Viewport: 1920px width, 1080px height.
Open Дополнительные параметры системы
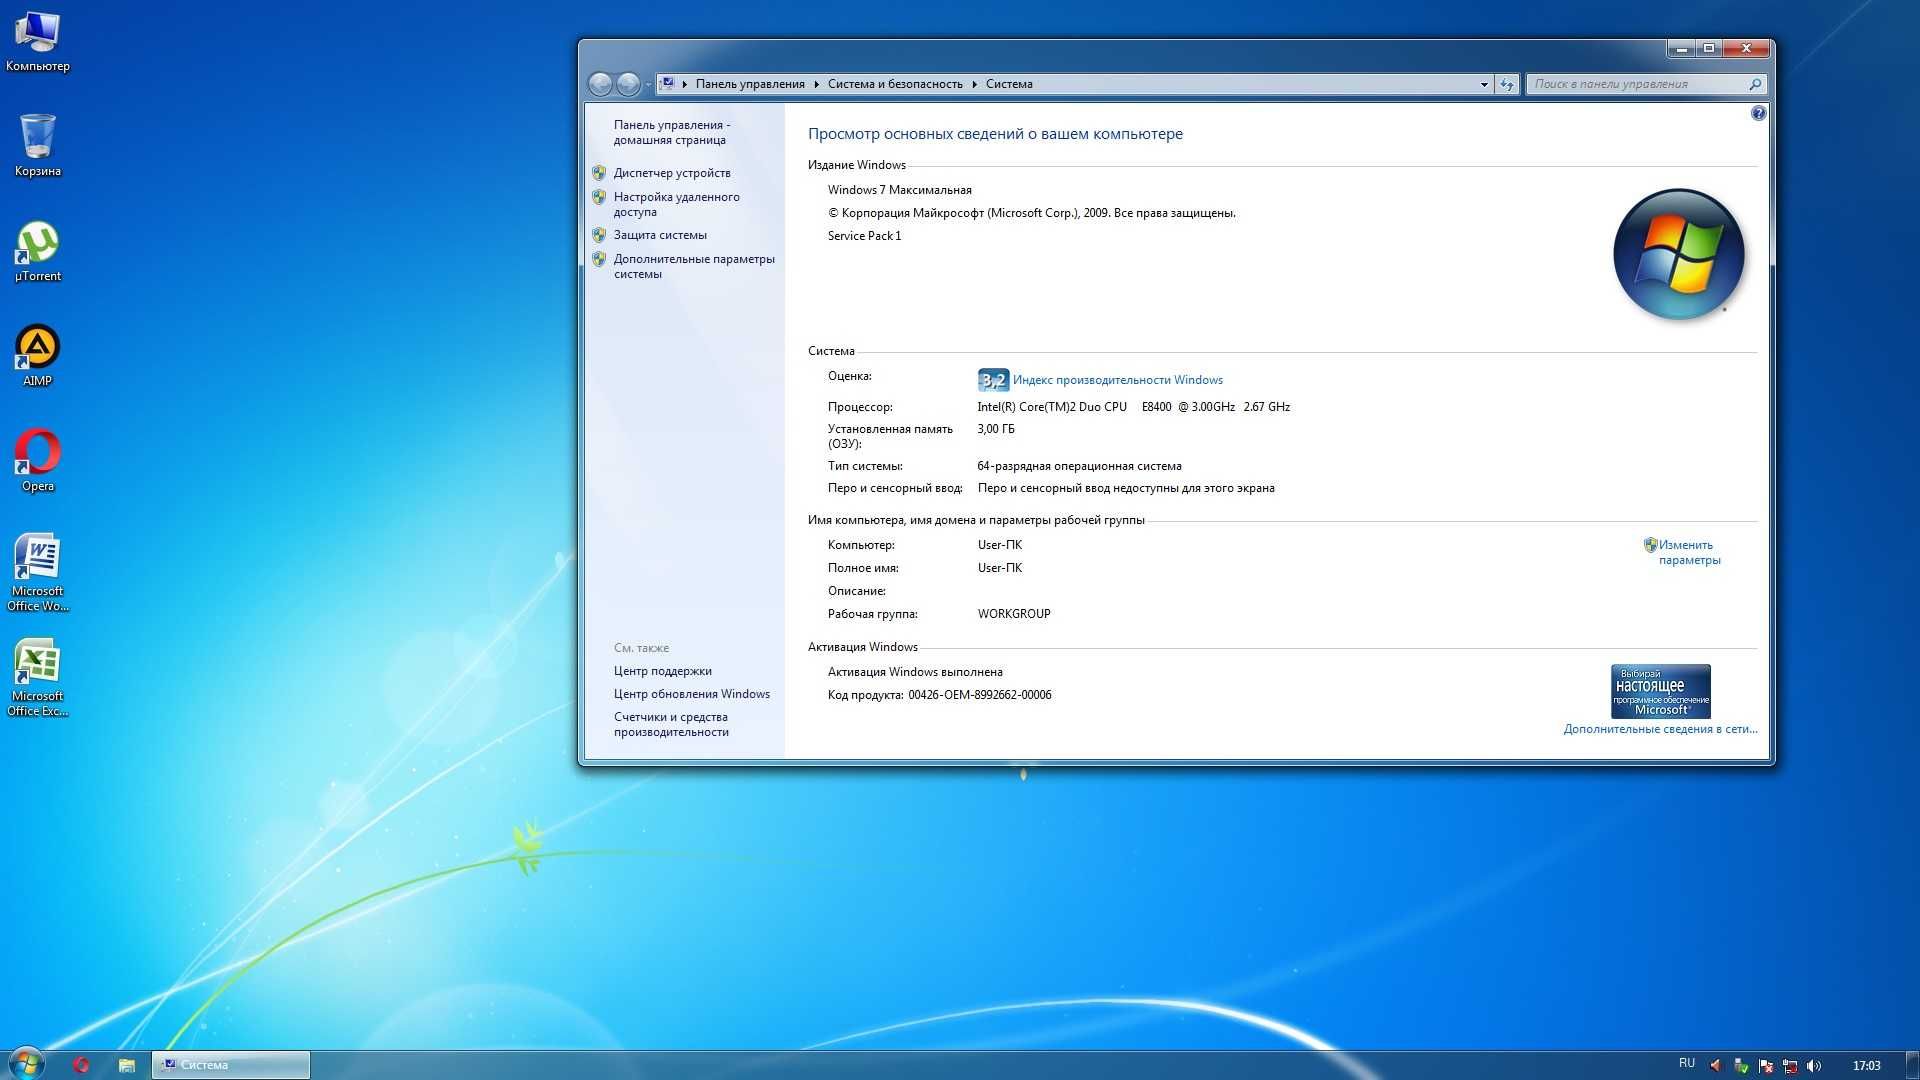694,266
